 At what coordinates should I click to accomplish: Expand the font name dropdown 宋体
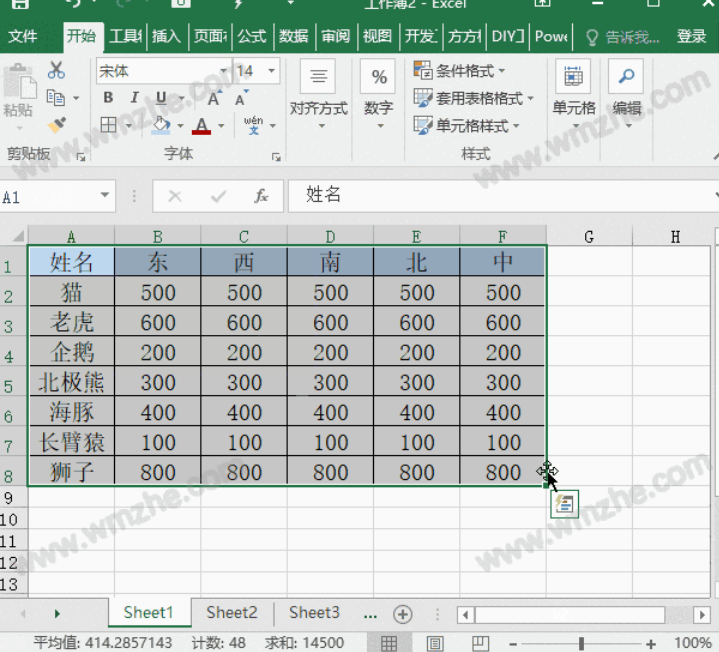point(223,71)
